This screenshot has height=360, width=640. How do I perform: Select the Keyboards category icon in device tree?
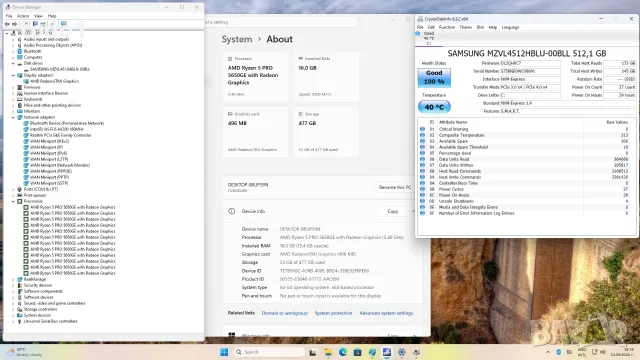(x=20, y=99)
